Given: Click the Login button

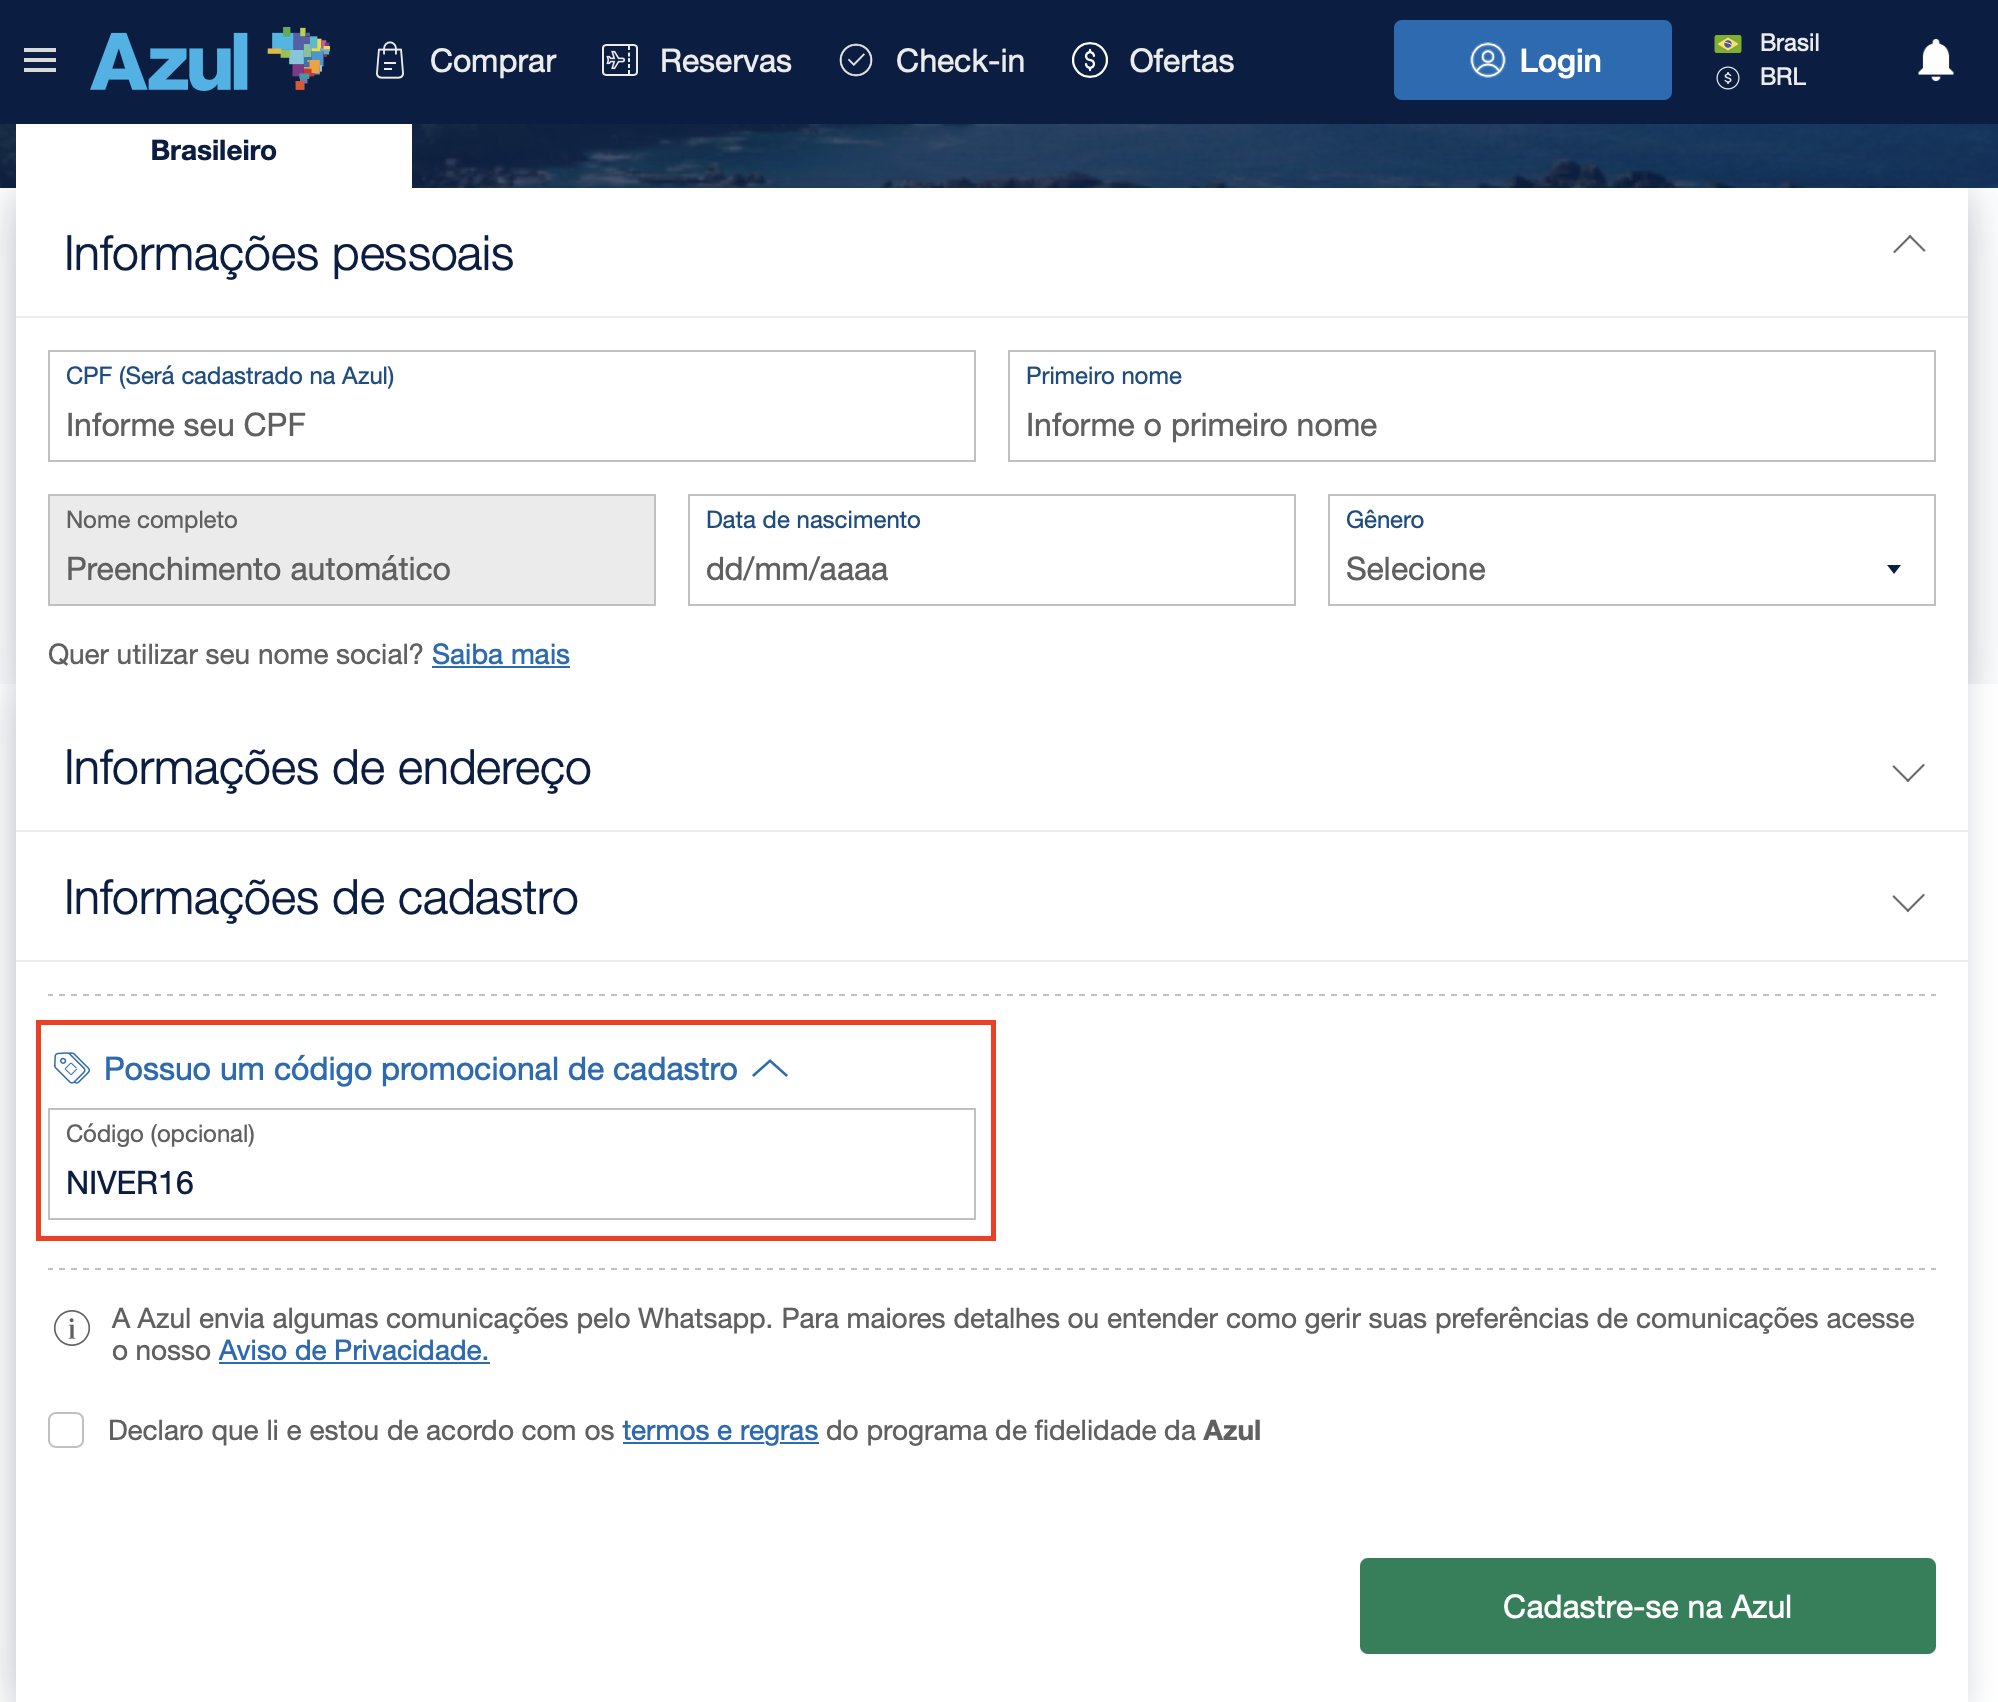Looking at the screenshot, I should tap(1533, 60).
